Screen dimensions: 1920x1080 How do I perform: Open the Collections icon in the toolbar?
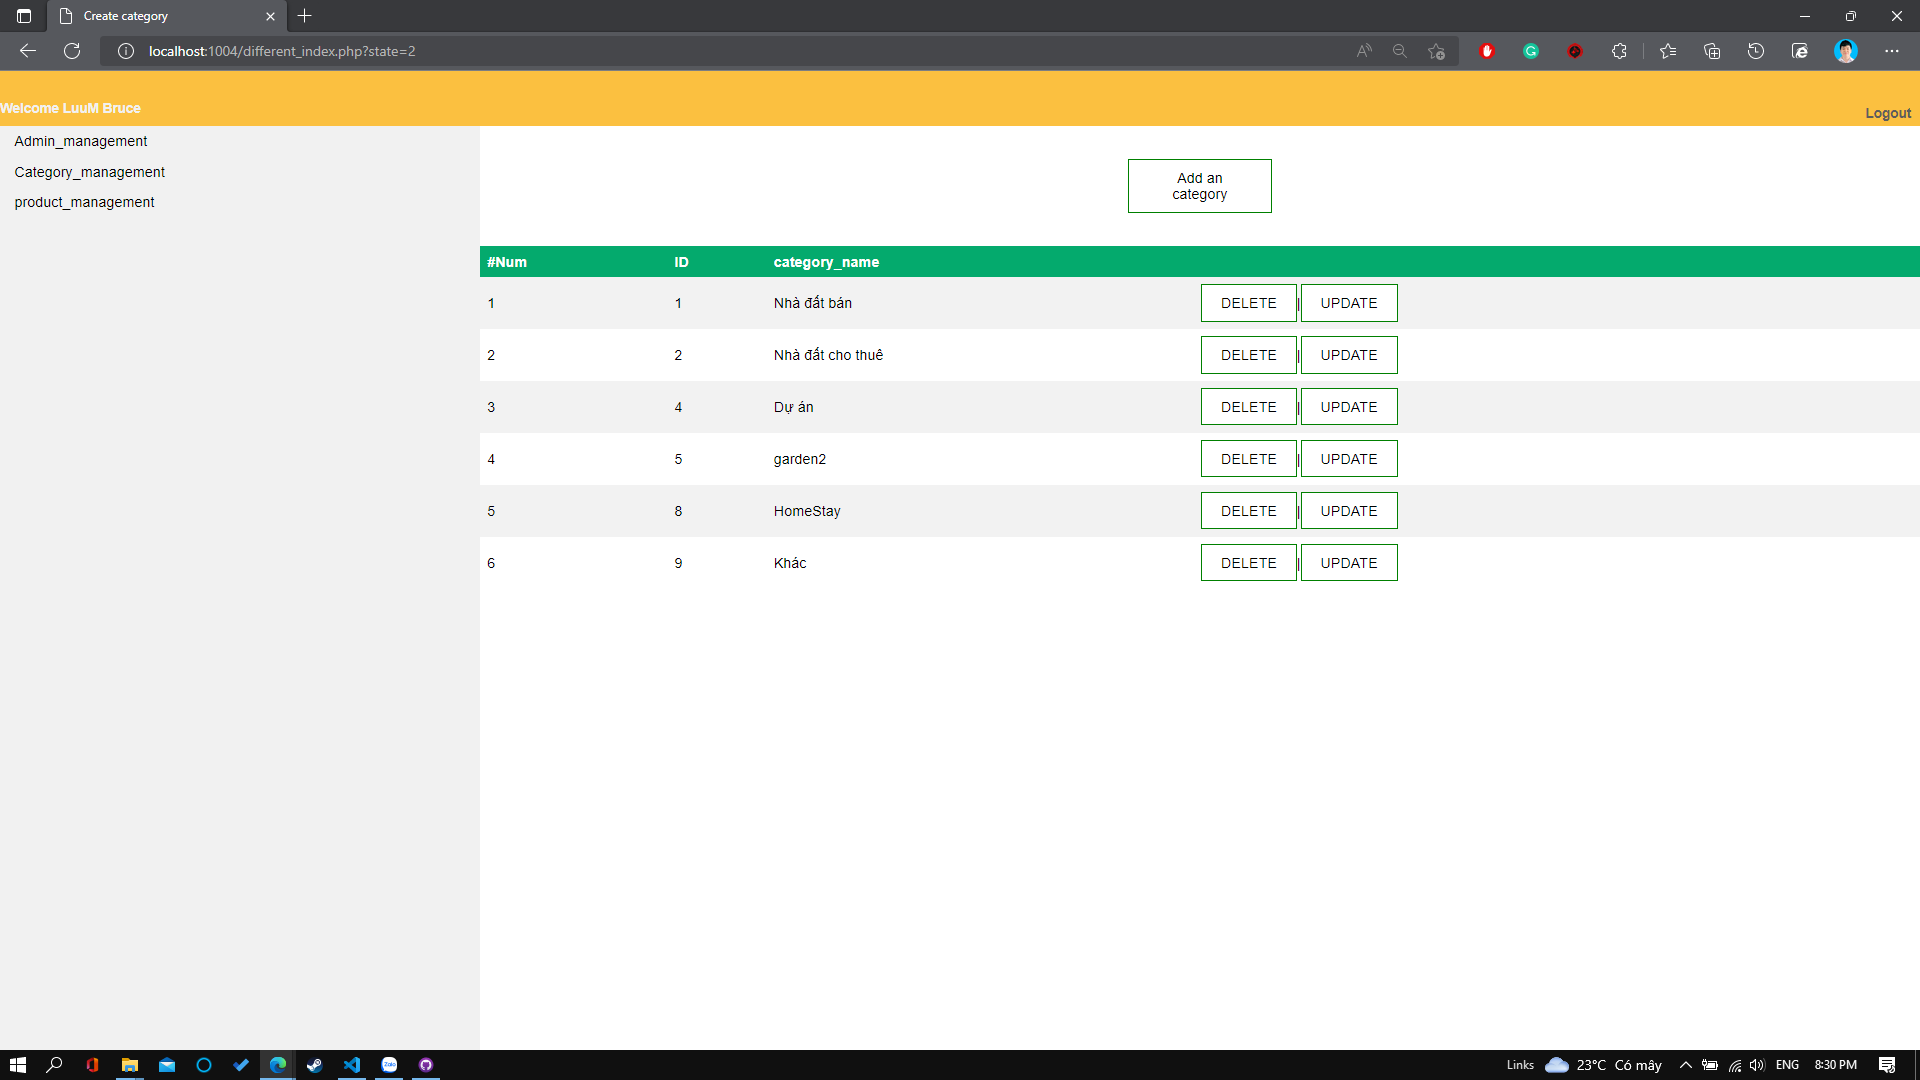[1712, 51]
